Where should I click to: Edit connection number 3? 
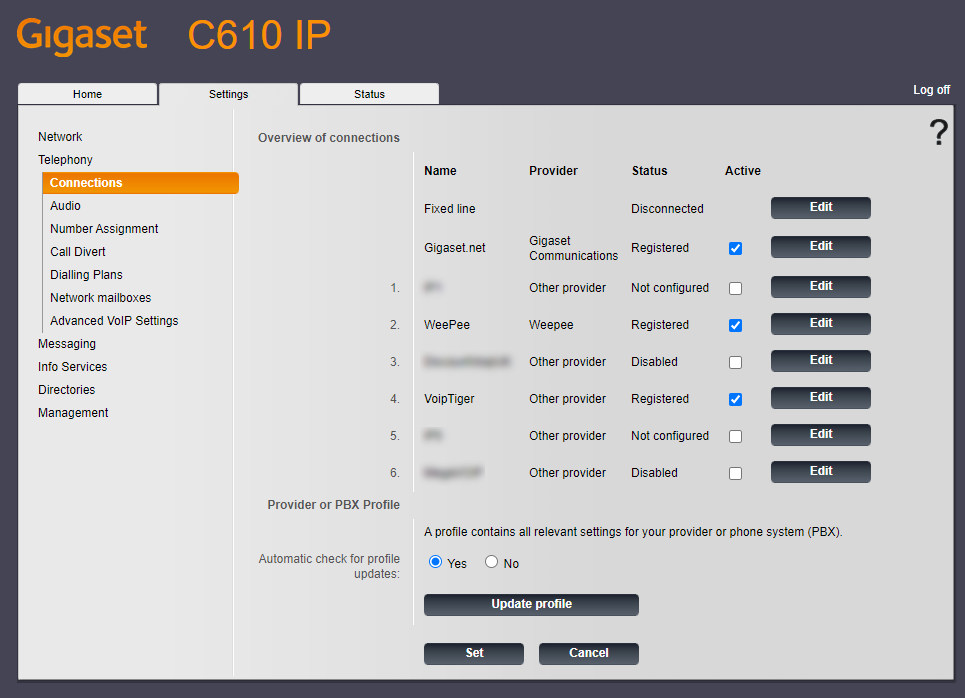pos(820,360)
